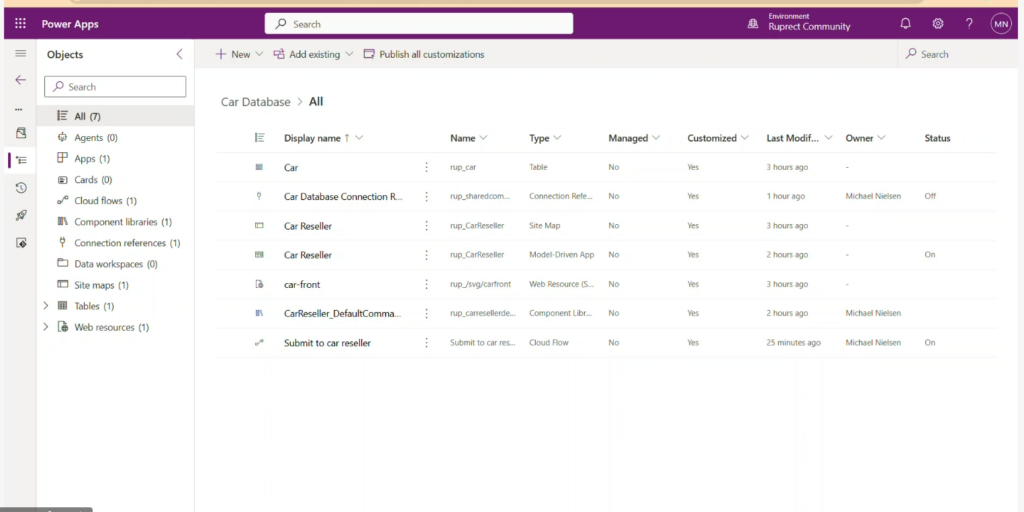The image size is (1024, 512).
Task: Open more options for the Car row
Action: tap(426, 167)
